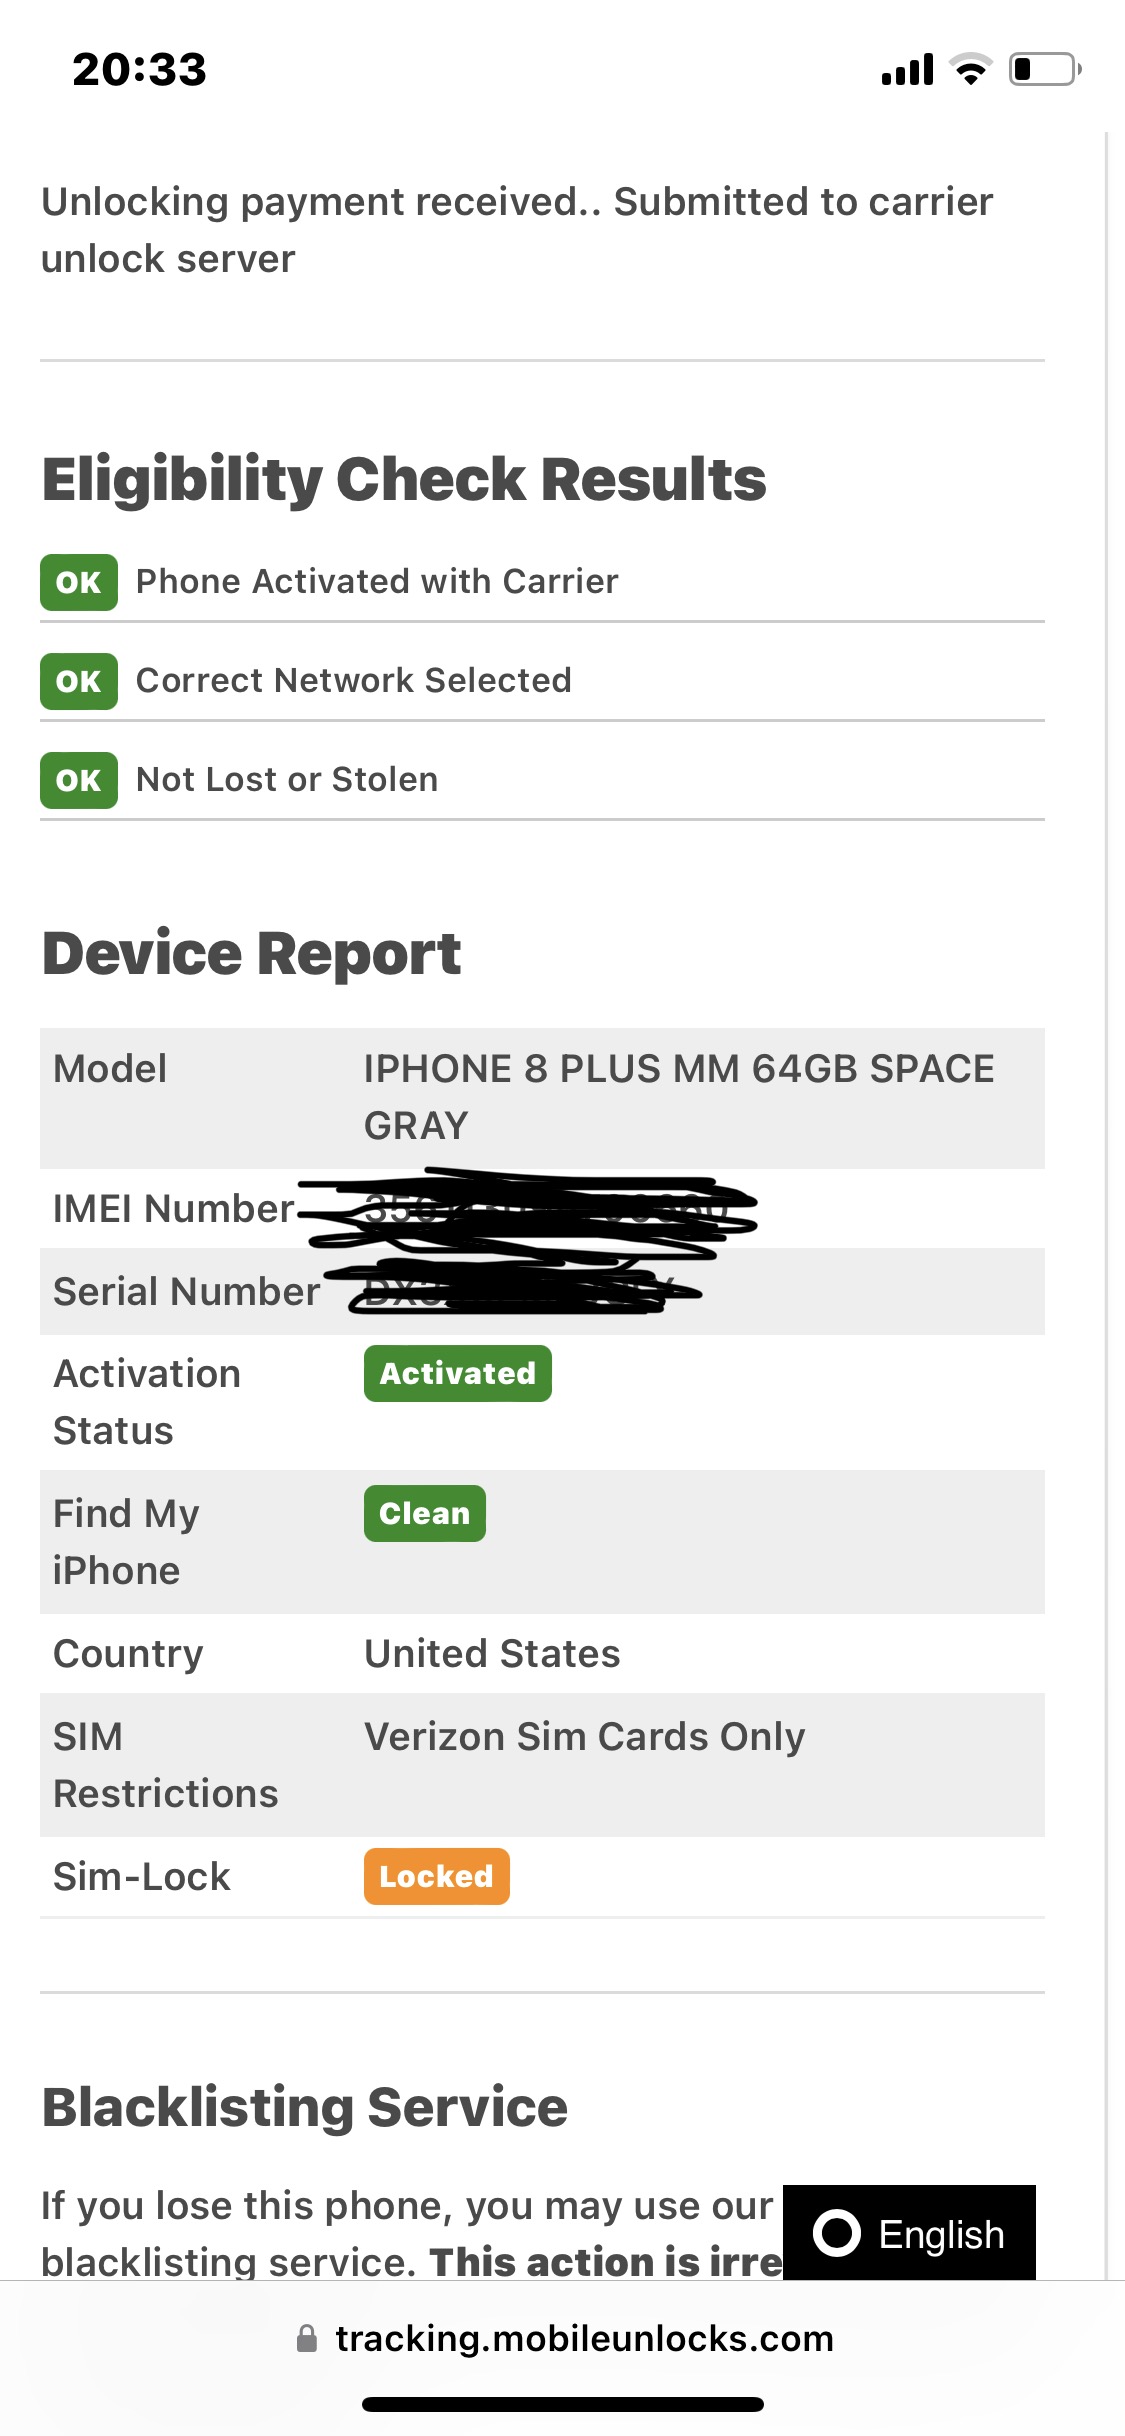This screenshot has height=2436, width=1125.
Task: Click the Clean badge for Find My iPhone
Action: 424,1513
